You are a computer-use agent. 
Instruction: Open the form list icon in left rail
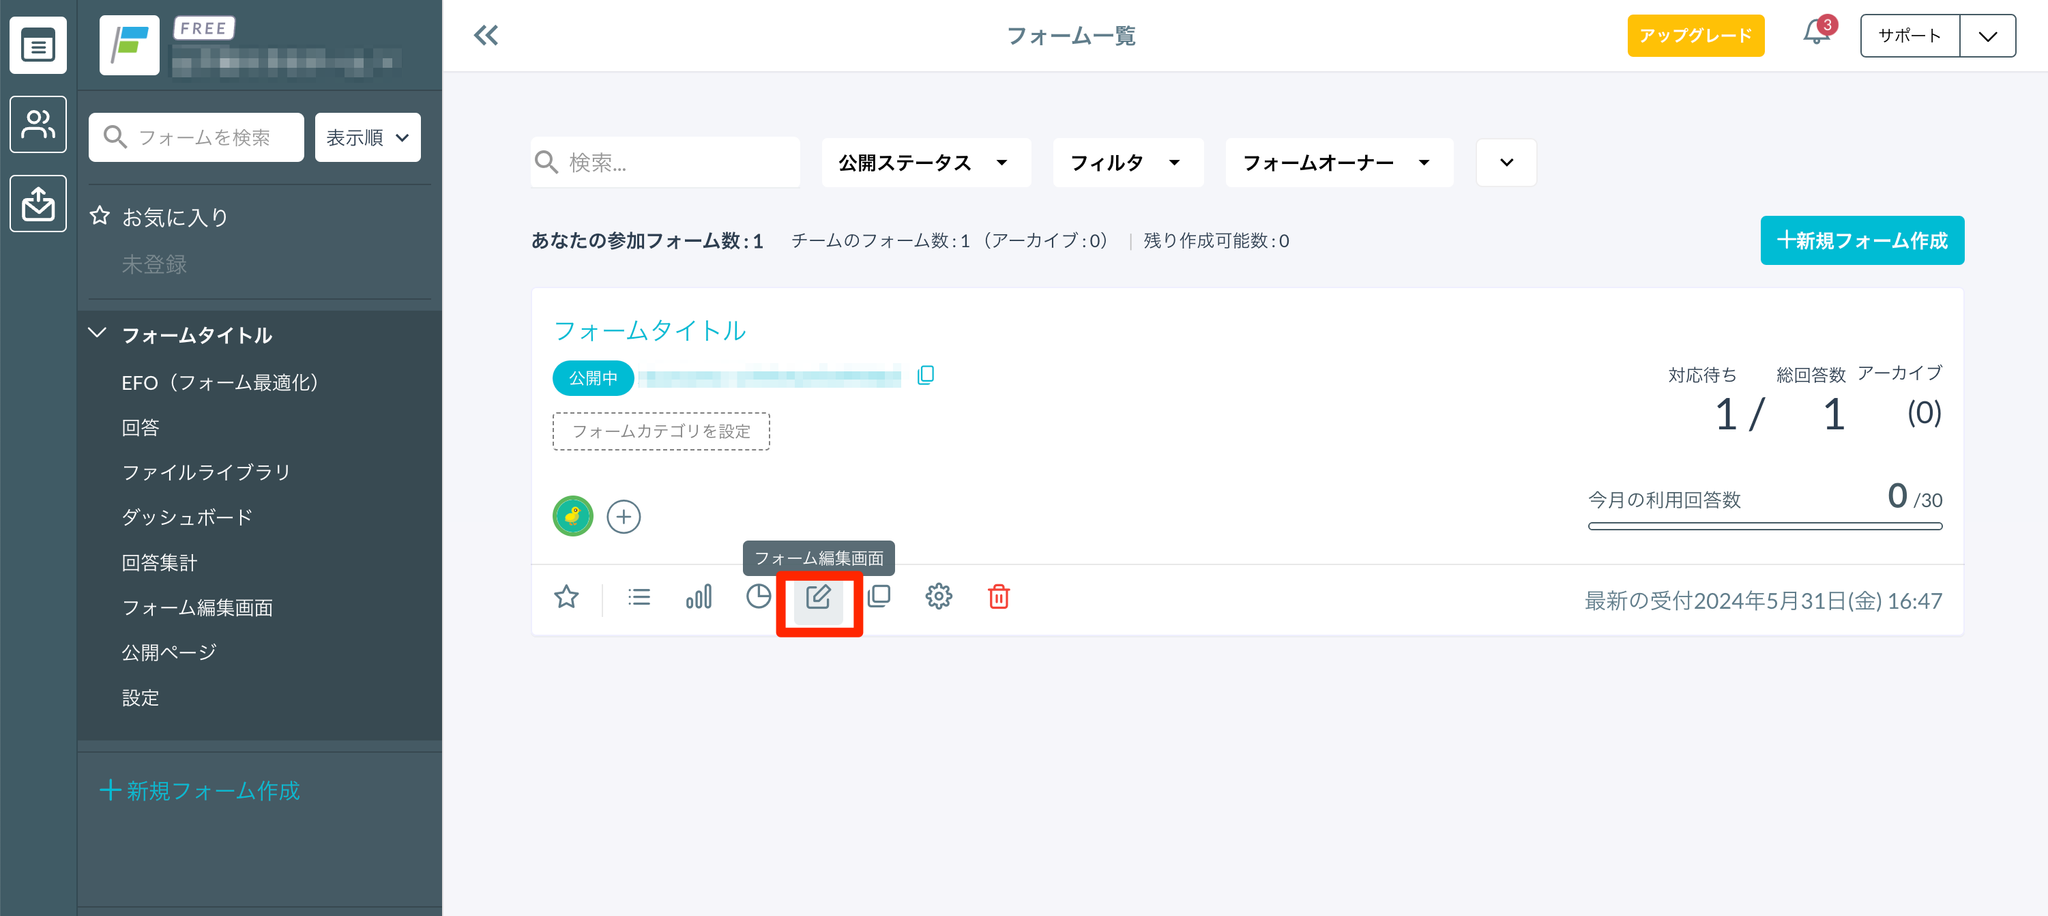click(x=38, y=45)
